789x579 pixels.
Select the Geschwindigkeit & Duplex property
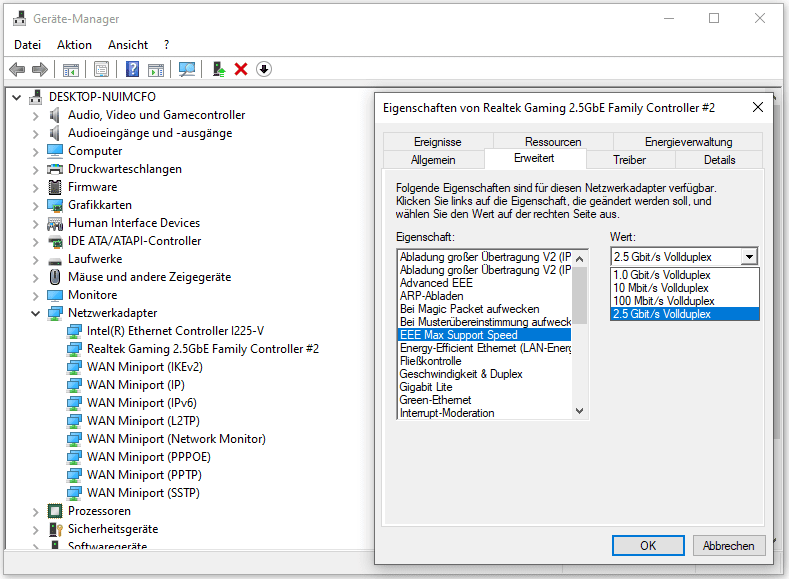click(x=485, y=374)
